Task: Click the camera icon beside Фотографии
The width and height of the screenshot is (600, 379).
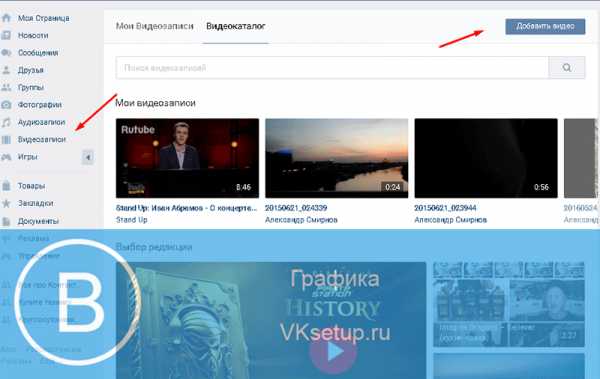Action: point(6,105)
